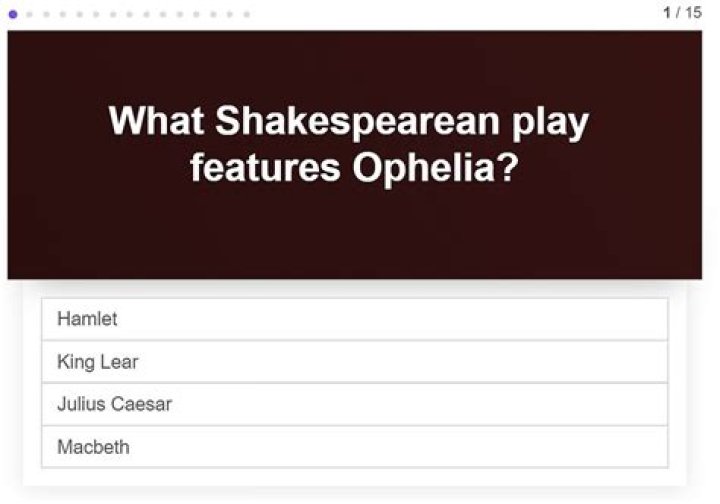Click the fourth progress dot
This screenshot has width=720, height=504.
(63, 14)
